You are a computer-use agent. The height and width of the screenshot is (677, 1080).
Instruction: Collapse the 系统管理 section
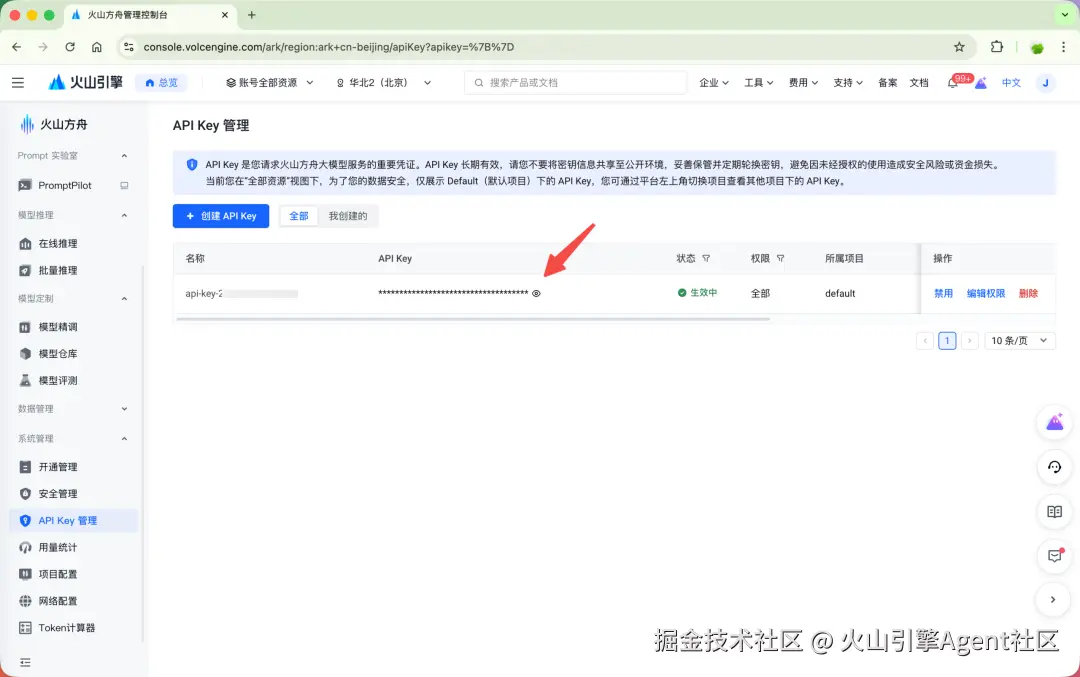coord(124,438)
